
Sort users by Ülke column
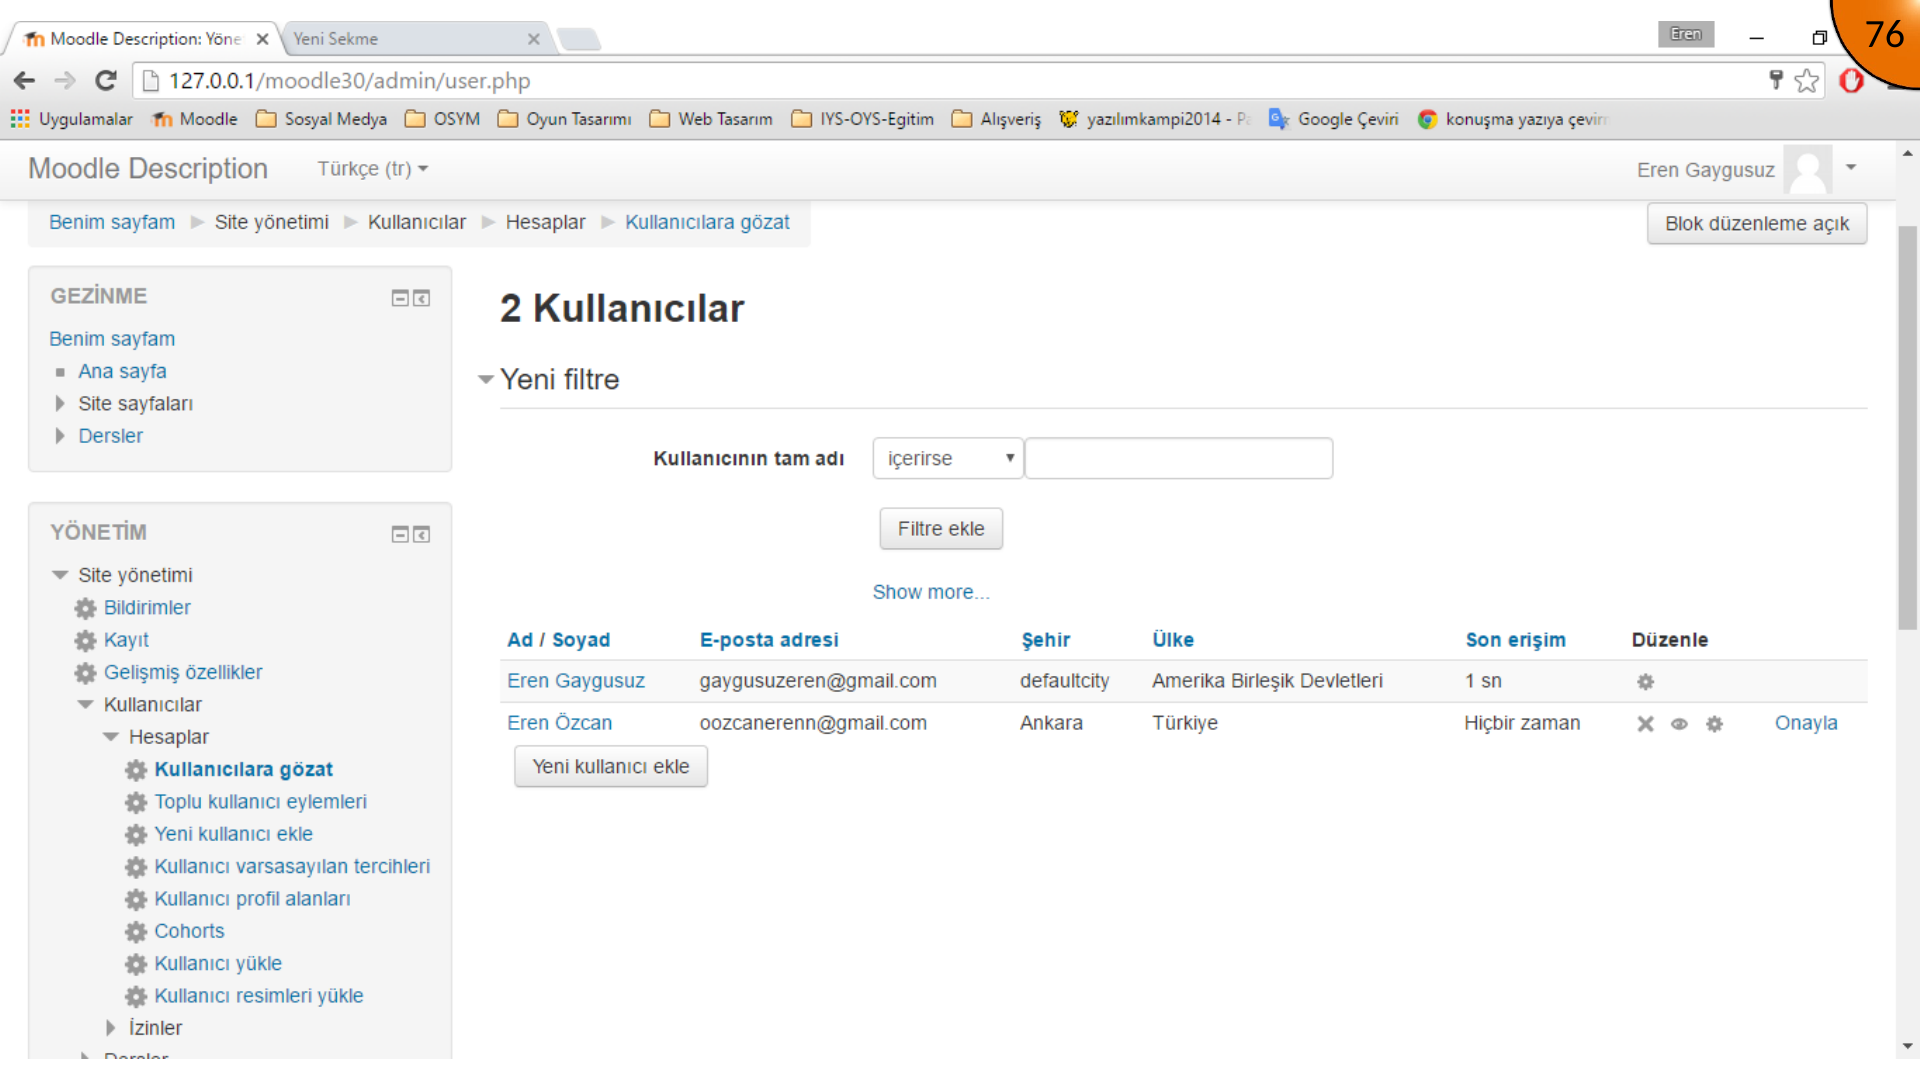[1173, 640]
